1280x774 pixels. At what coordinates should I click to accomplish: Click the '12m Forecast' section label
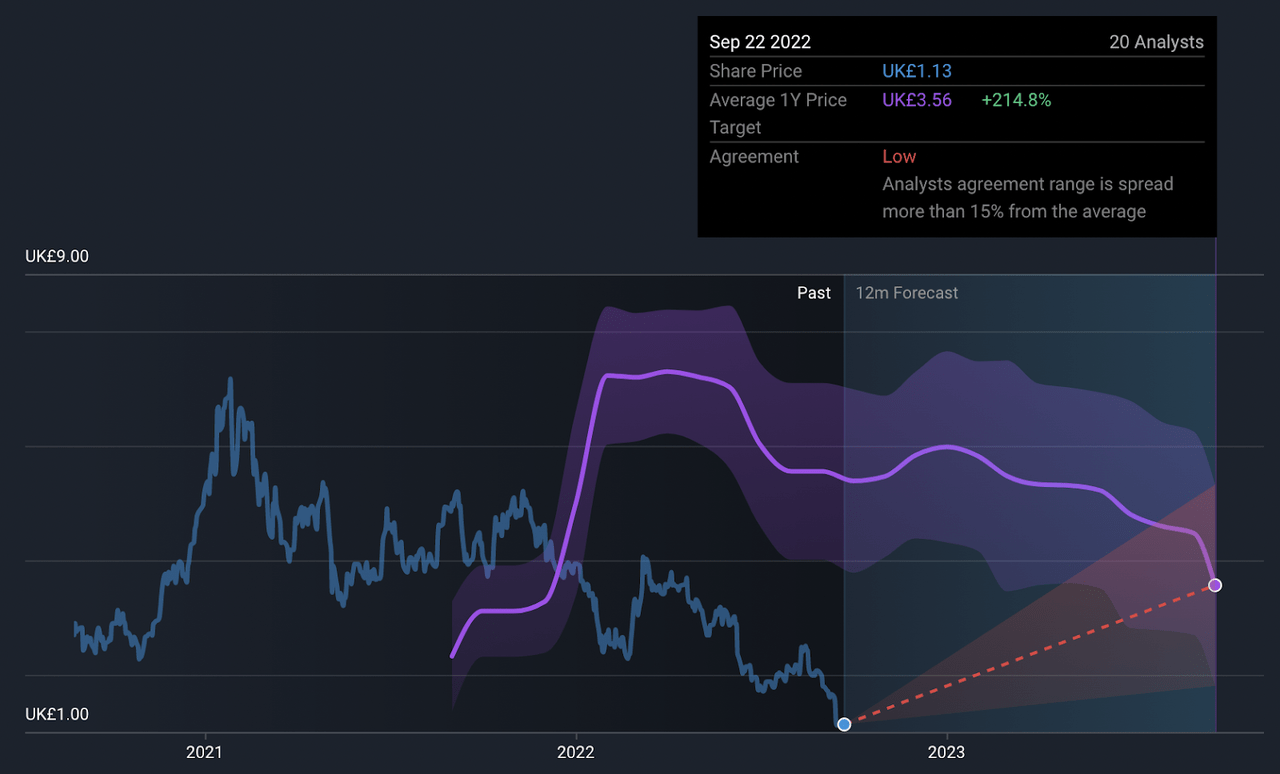(907, 293)
